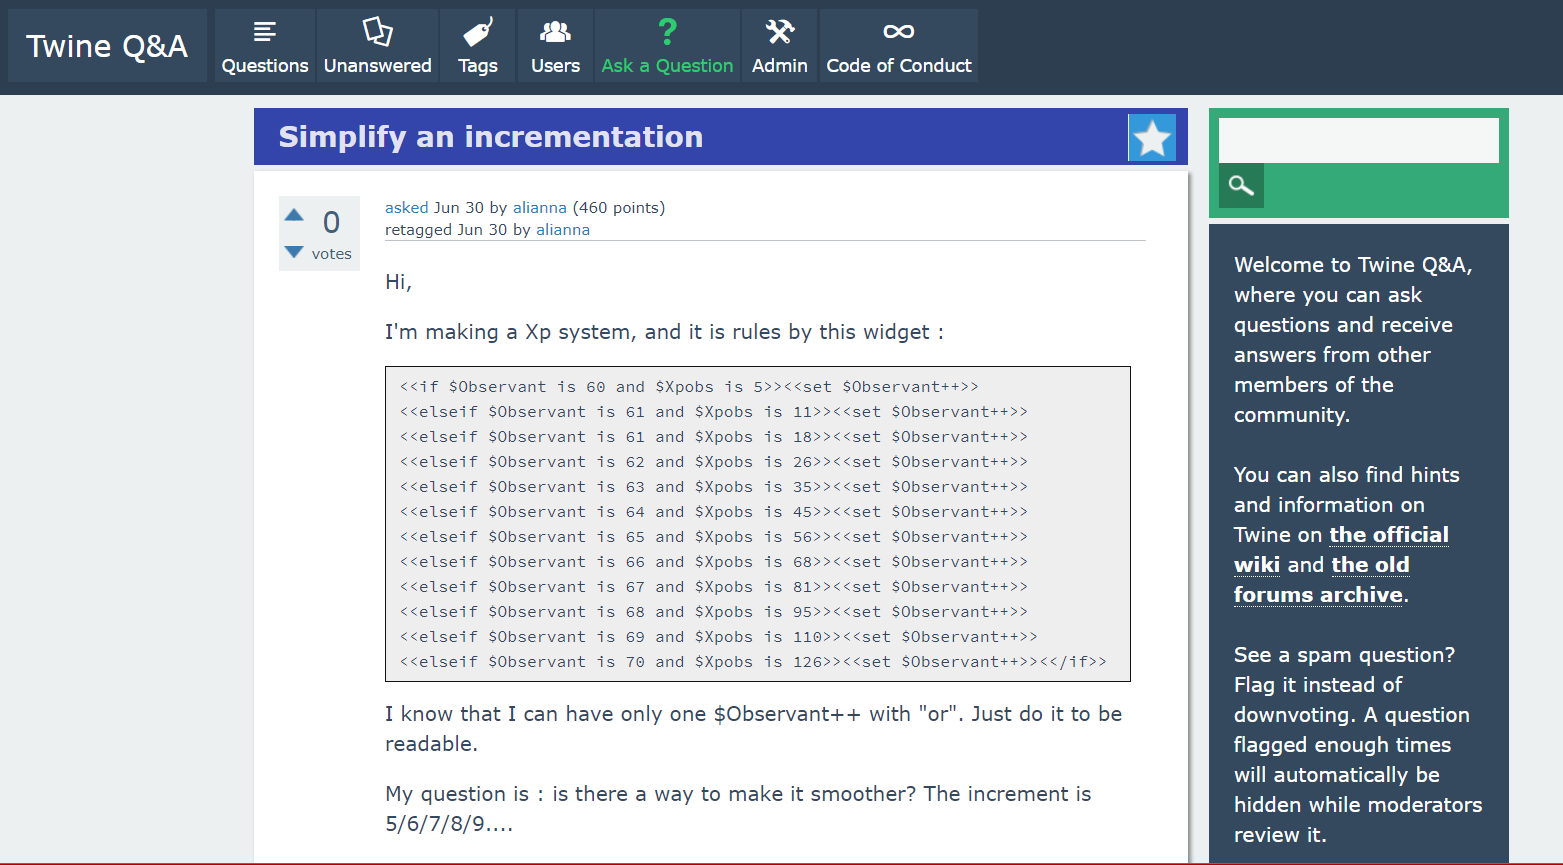Open the Users group icon
This screenshot has width=1563, height=865.
[x=555, y=32]
